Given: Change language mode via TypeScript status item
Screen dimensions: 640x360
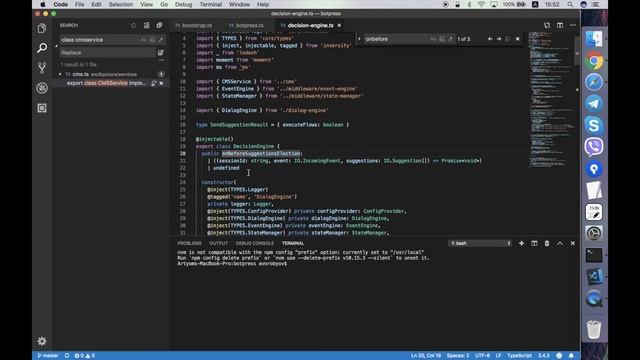Looking at the screenshot, I should [x=519, y=356].
